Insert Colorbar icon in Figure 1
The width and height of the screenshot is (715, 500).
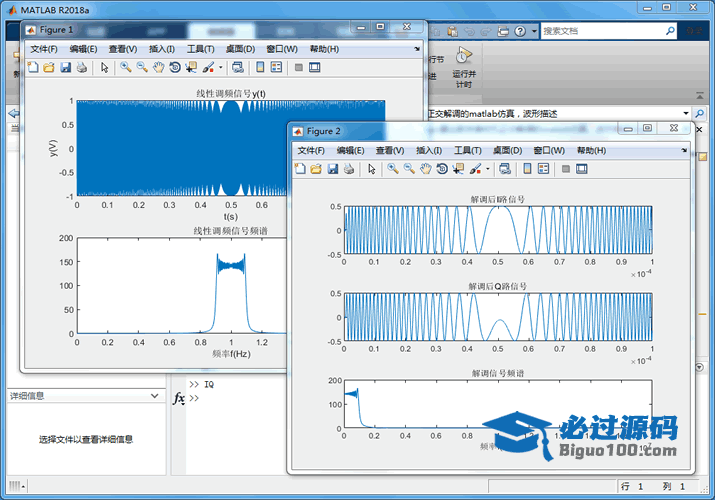point(260,67)
